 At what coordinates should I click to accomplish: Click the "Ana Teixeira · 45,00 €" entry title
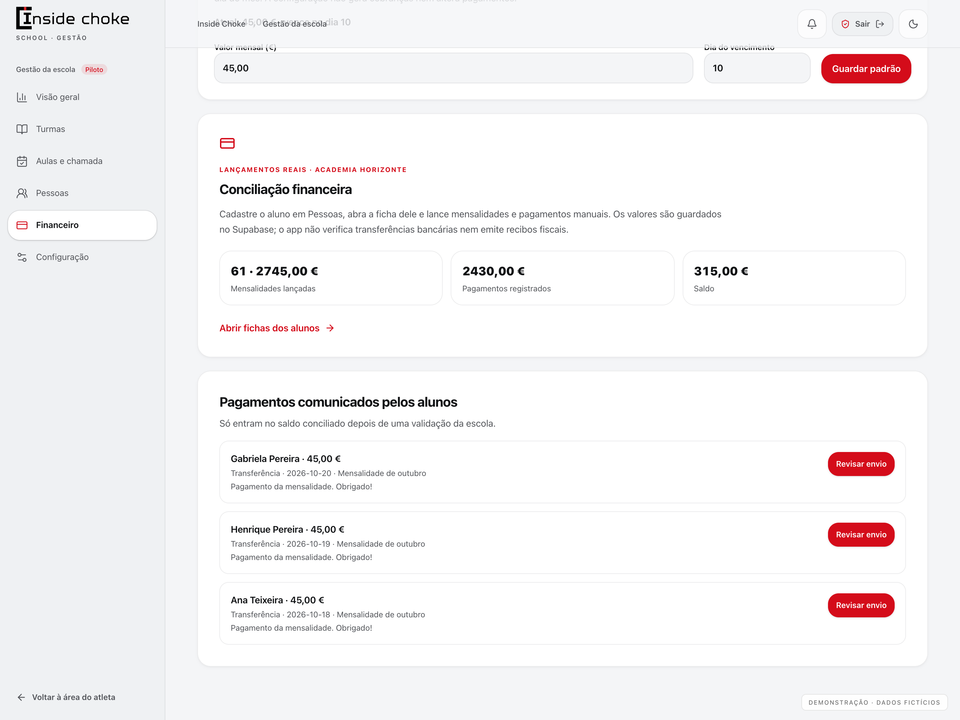coord(277,600)
